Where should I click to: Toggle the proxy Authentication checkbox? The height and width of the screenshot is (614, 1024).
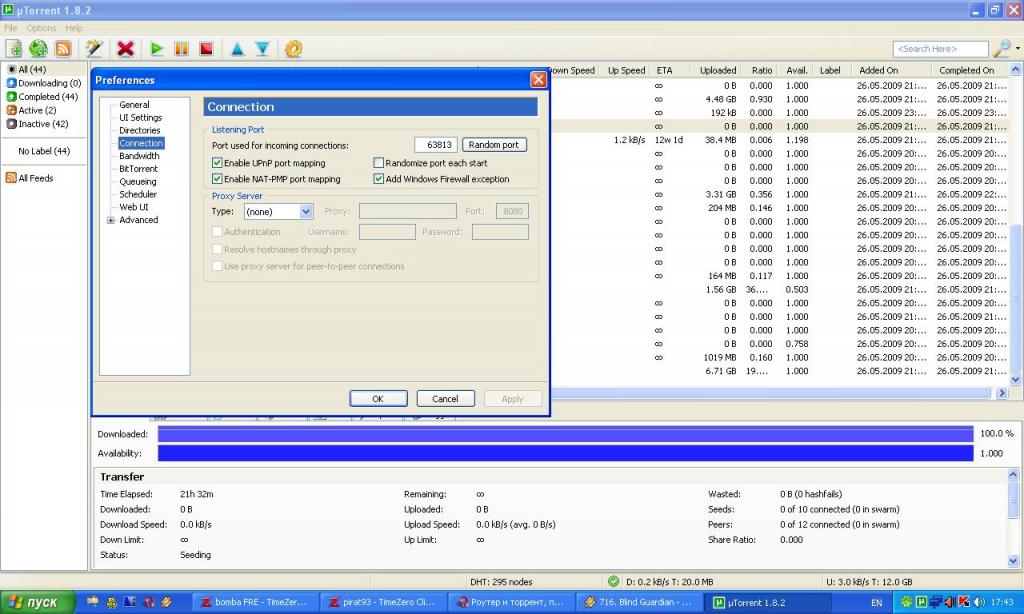point(217,232)
